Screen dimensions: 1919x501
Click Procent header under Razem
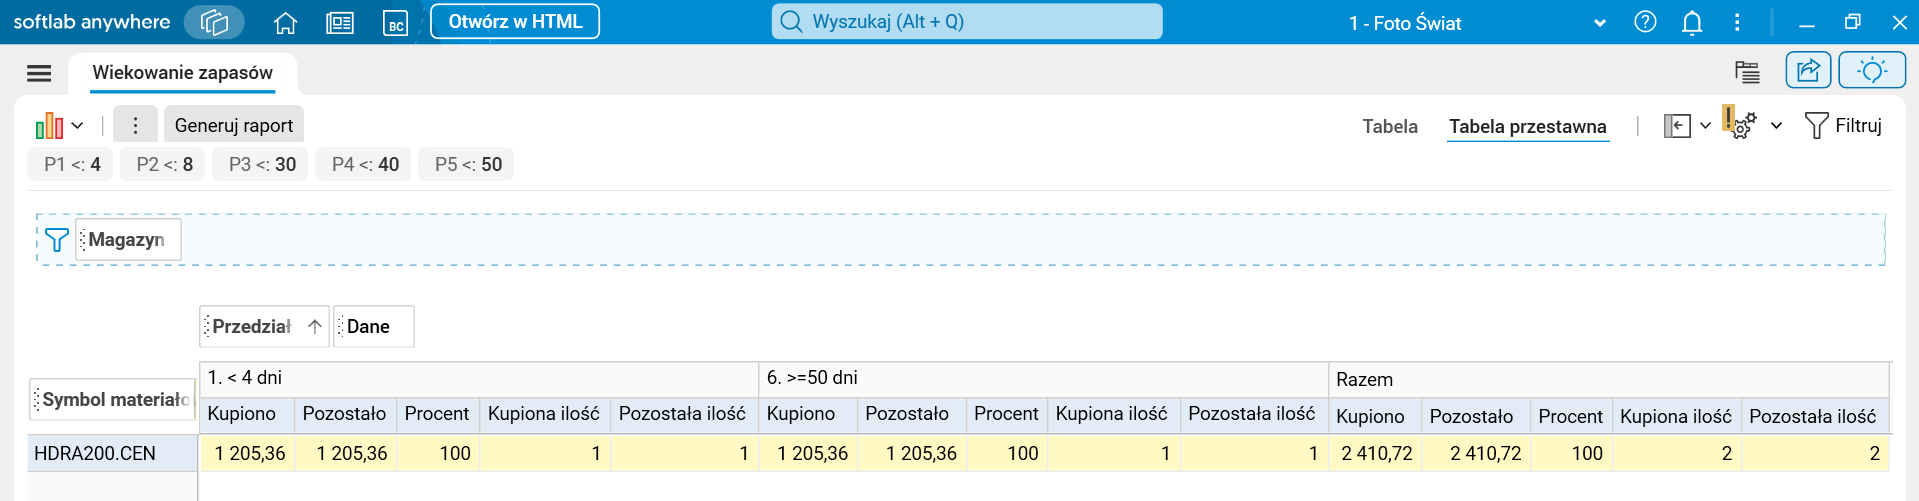[x=1571, y=416]
